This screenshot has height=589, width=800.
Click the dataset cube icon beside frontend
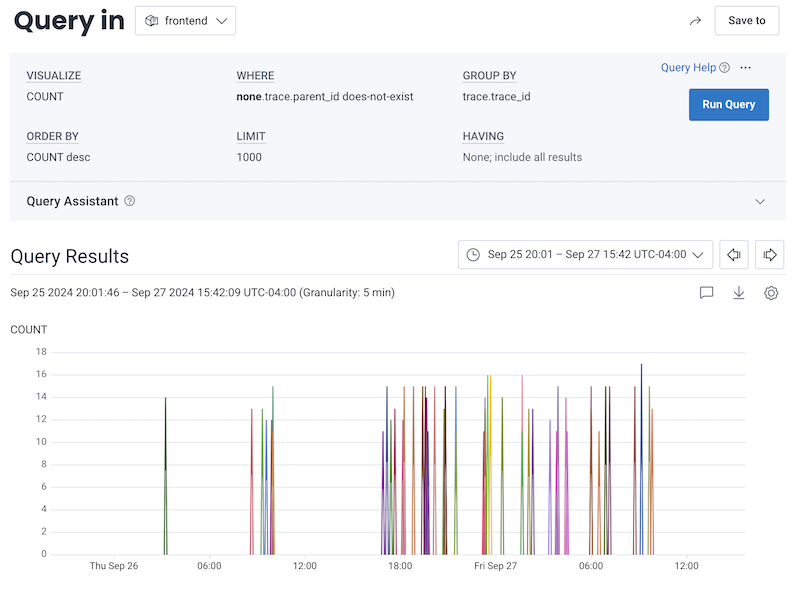pyautogui.click(x=152, y=20)
